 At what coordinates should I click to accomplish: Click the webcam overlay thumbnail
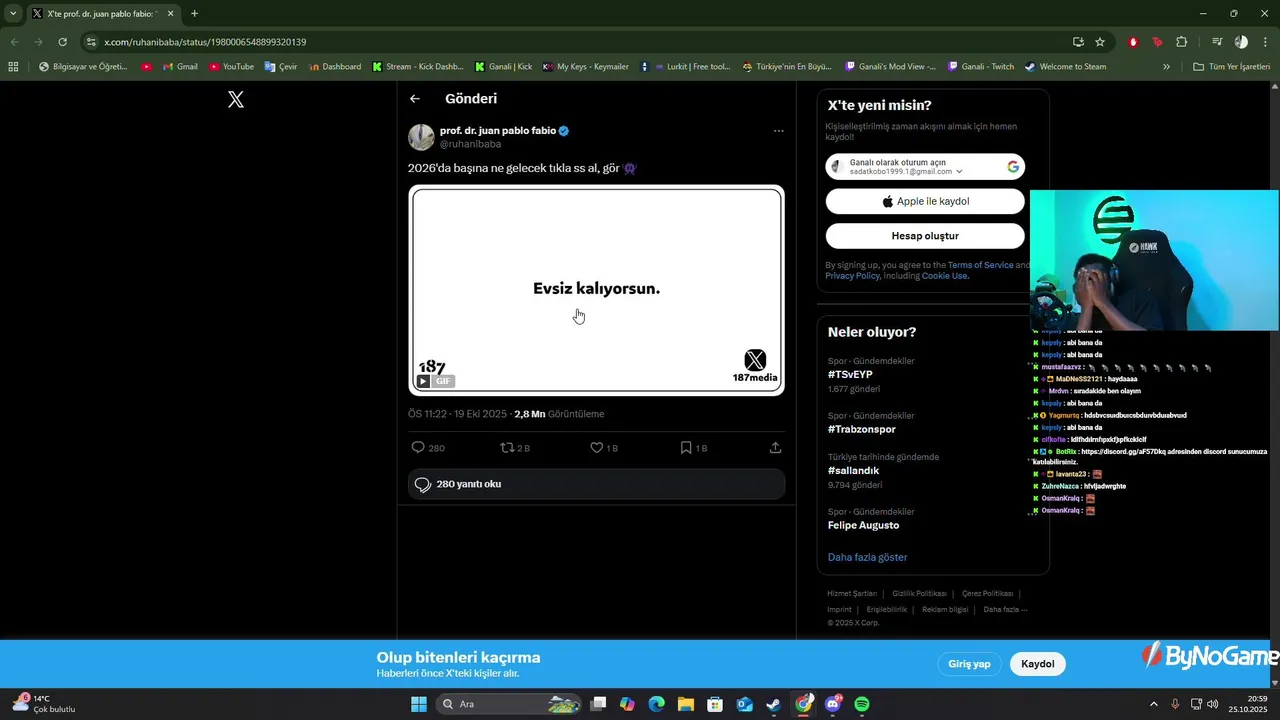1154,260
